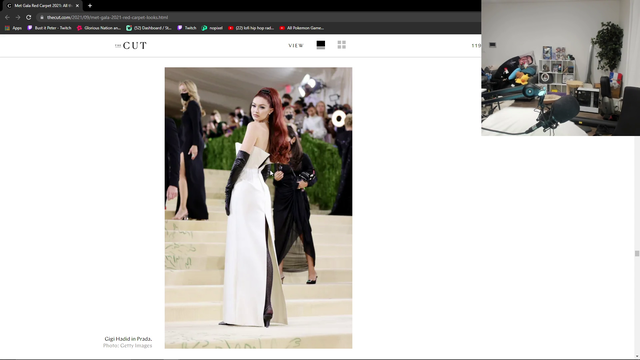
Task: Switch to single-image slideshow view icon
Action: pos(321,45)
